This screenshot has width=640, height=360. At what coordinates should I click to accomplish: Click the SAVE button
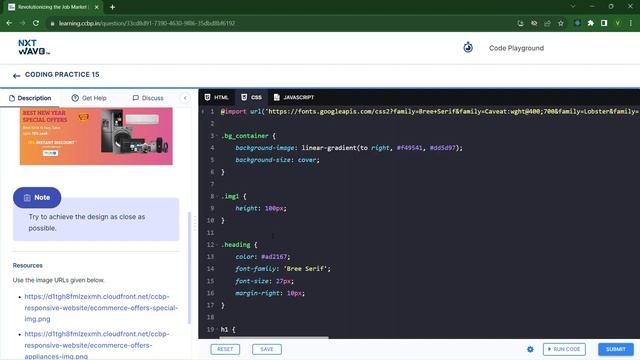267,349
